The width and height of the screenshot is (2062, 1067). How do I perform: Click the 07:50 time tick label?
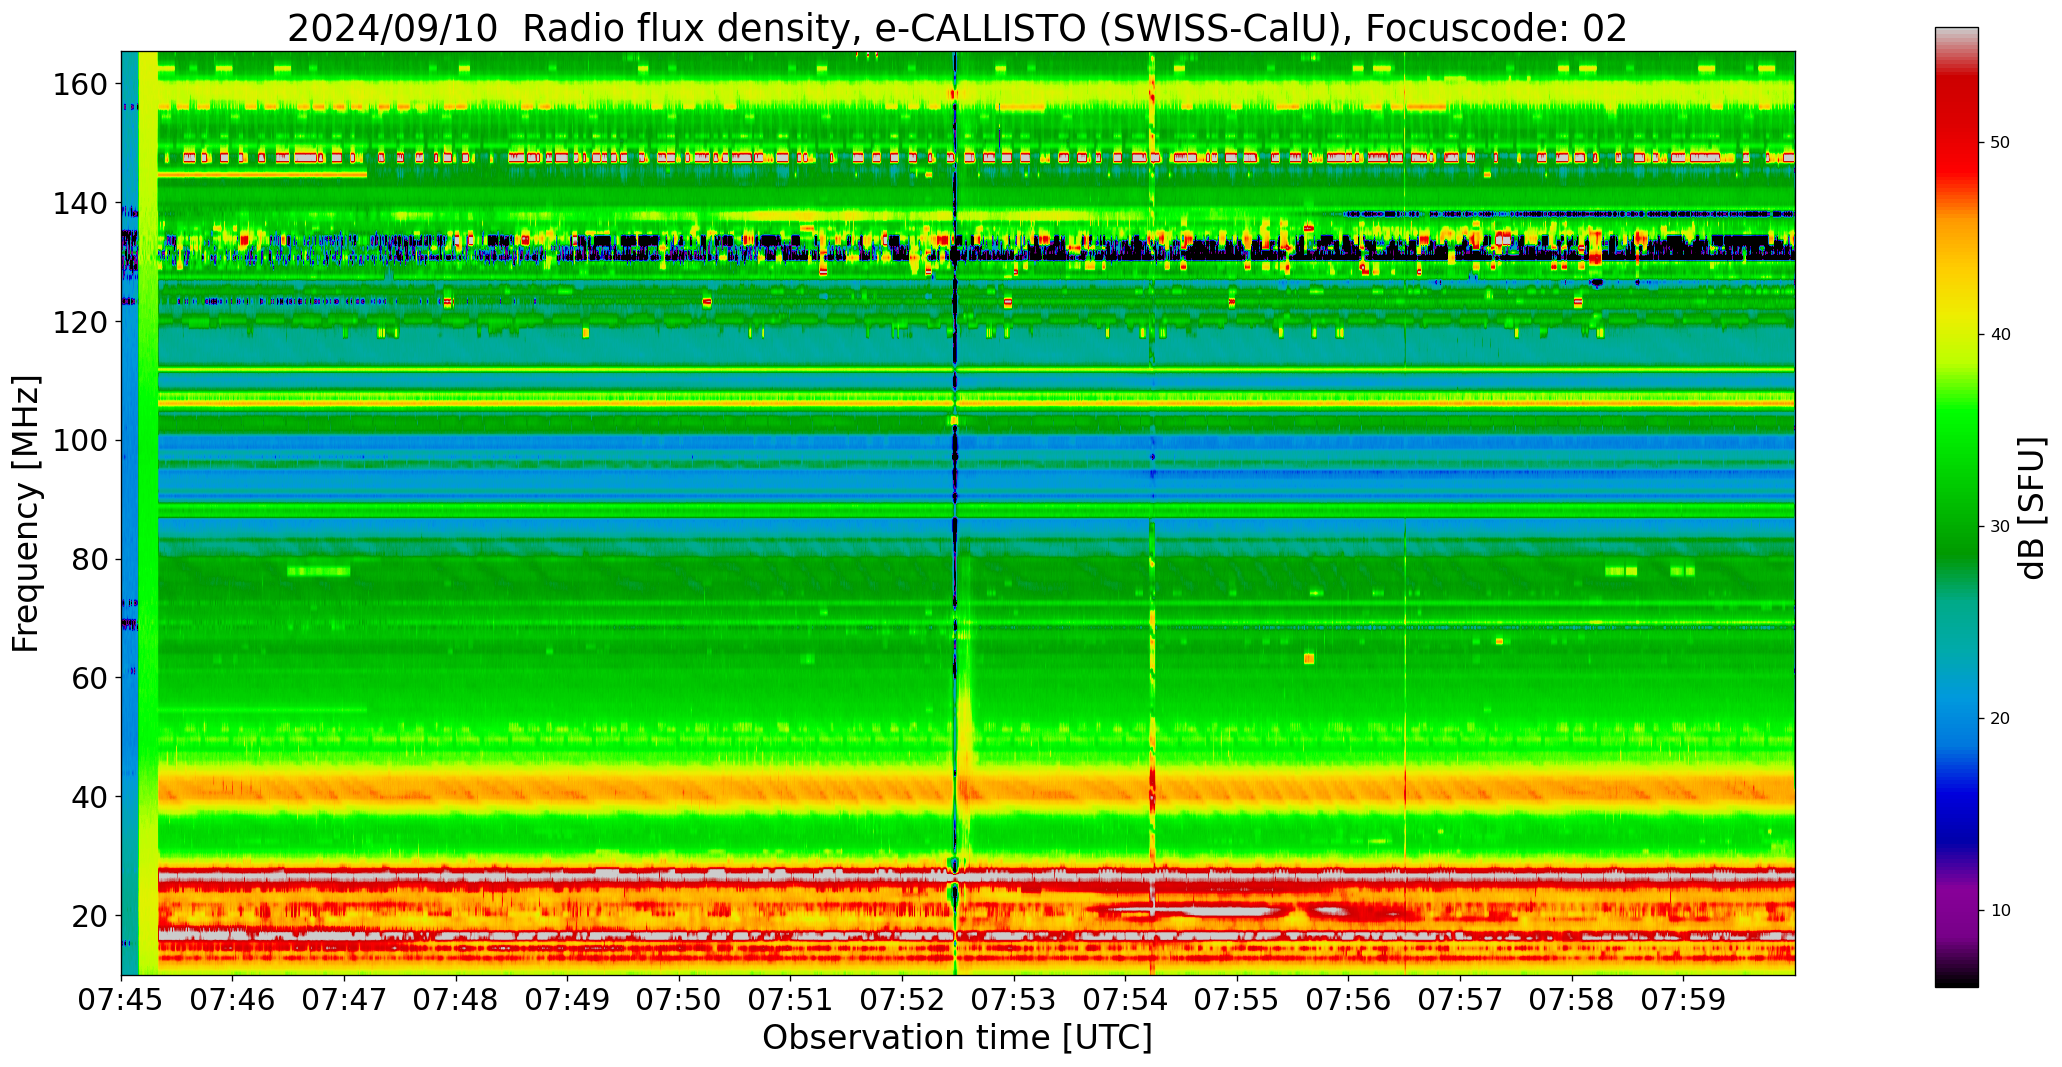tap(680, 1000)
